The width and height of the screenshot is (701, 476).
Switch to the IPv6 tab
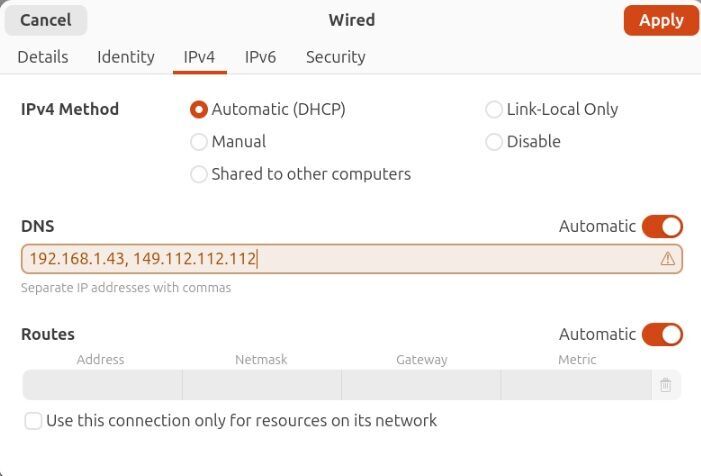[x=260, y=57]
